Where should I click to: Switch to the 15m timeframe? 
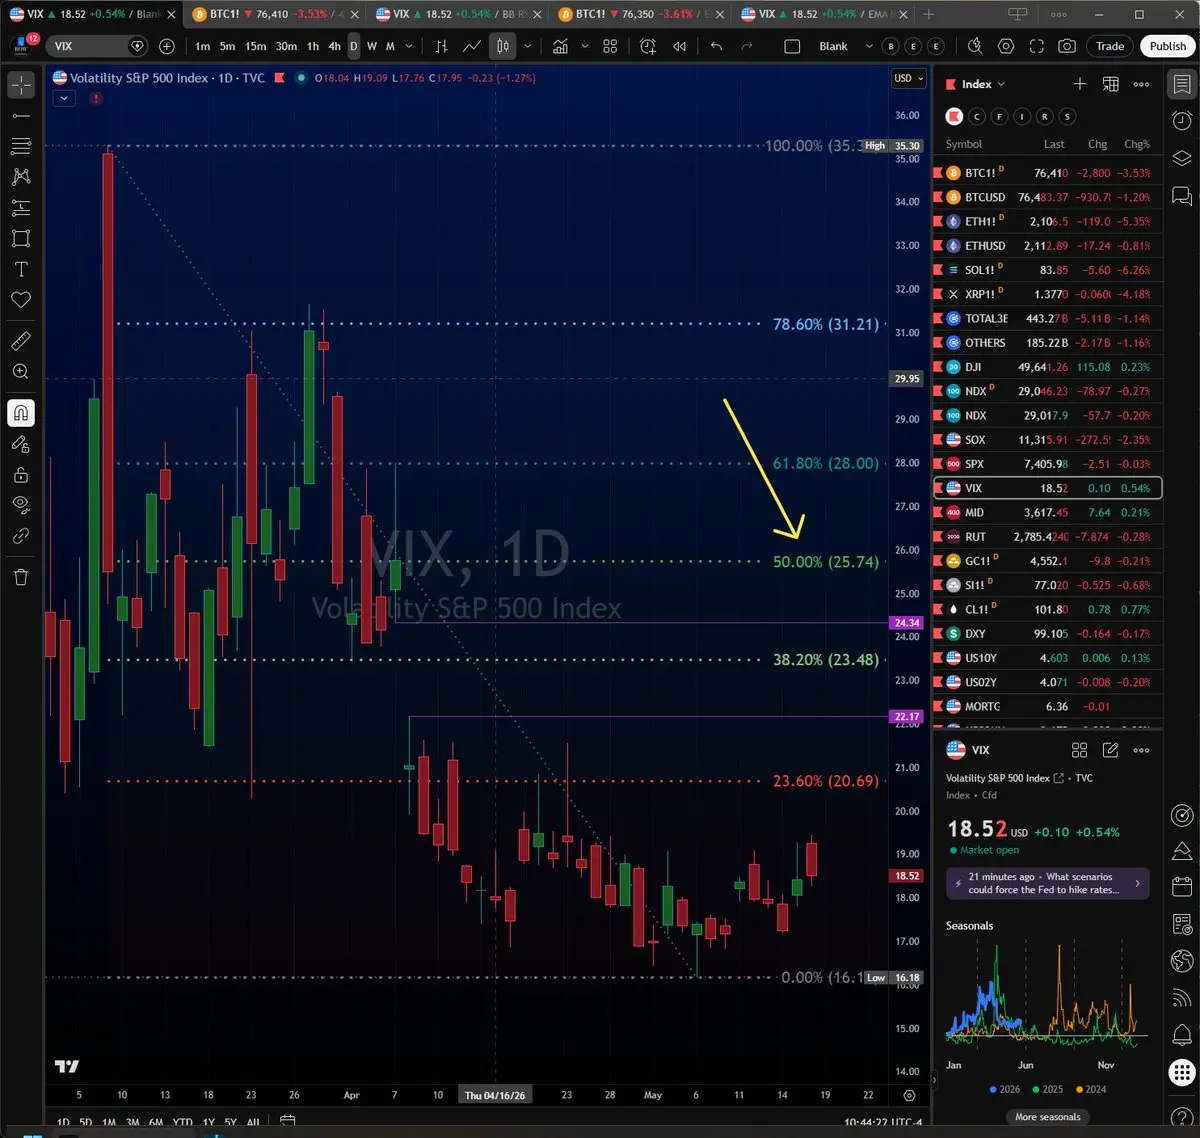pyautogui.click(x=255, y=46)
